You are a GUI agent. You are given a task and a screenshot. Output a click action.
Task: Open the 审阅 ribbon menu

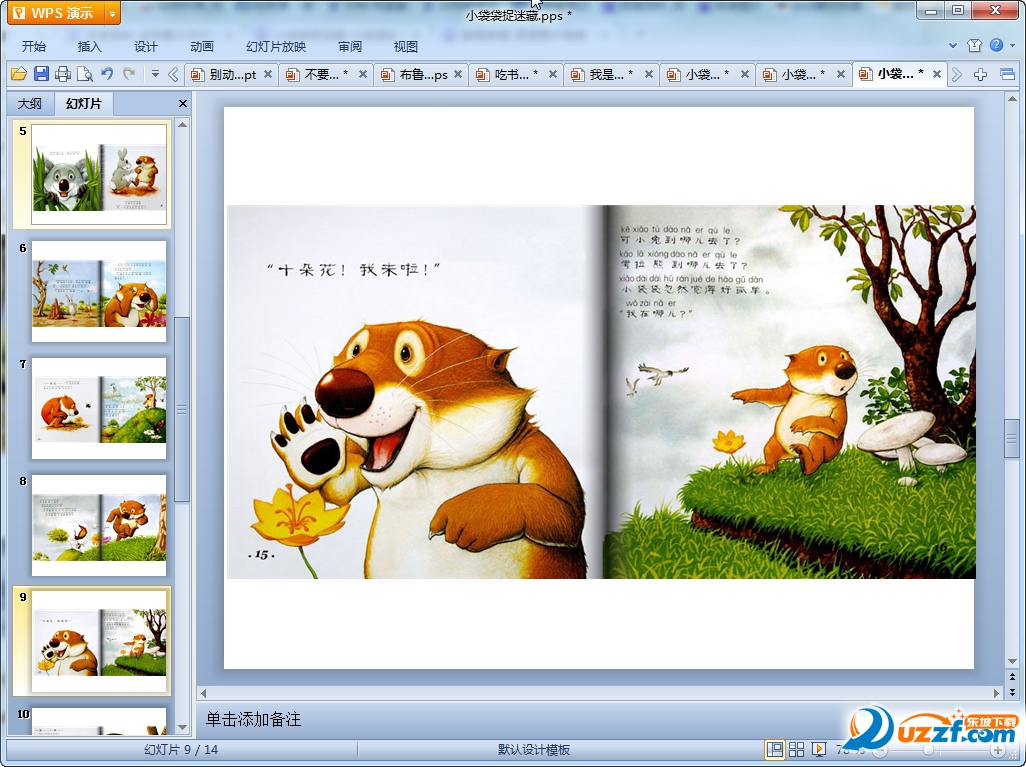350,46
